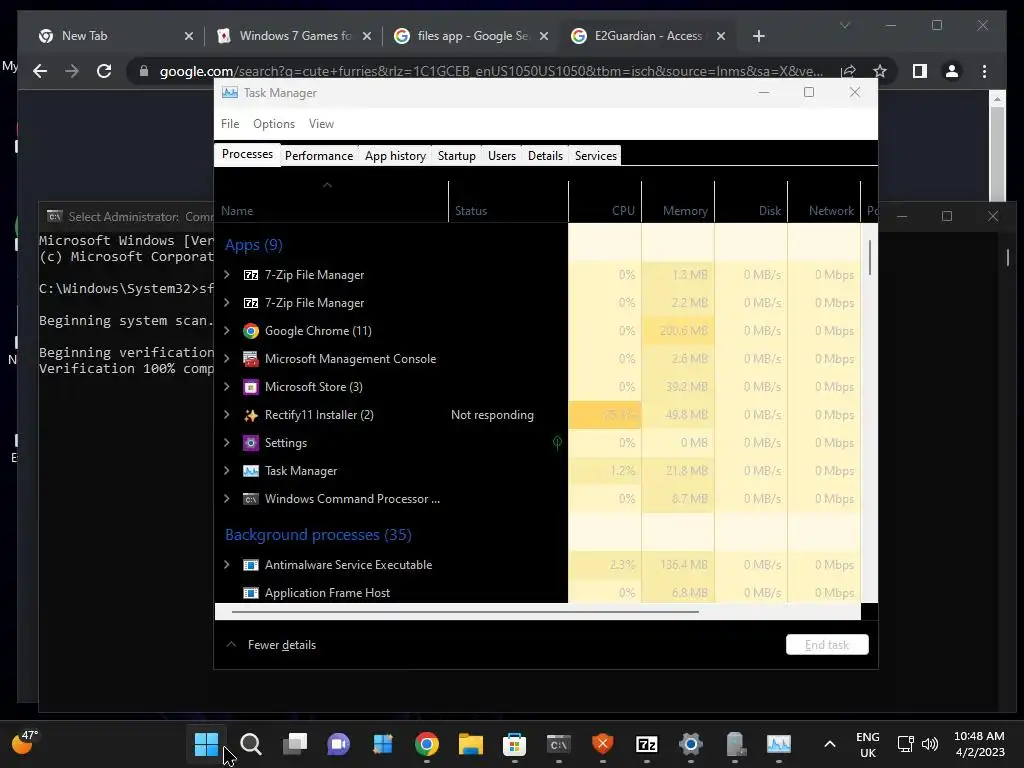
Task: Expand first 7-Zip File Manager row (1.3 MB)
Action: coord(227,274)
